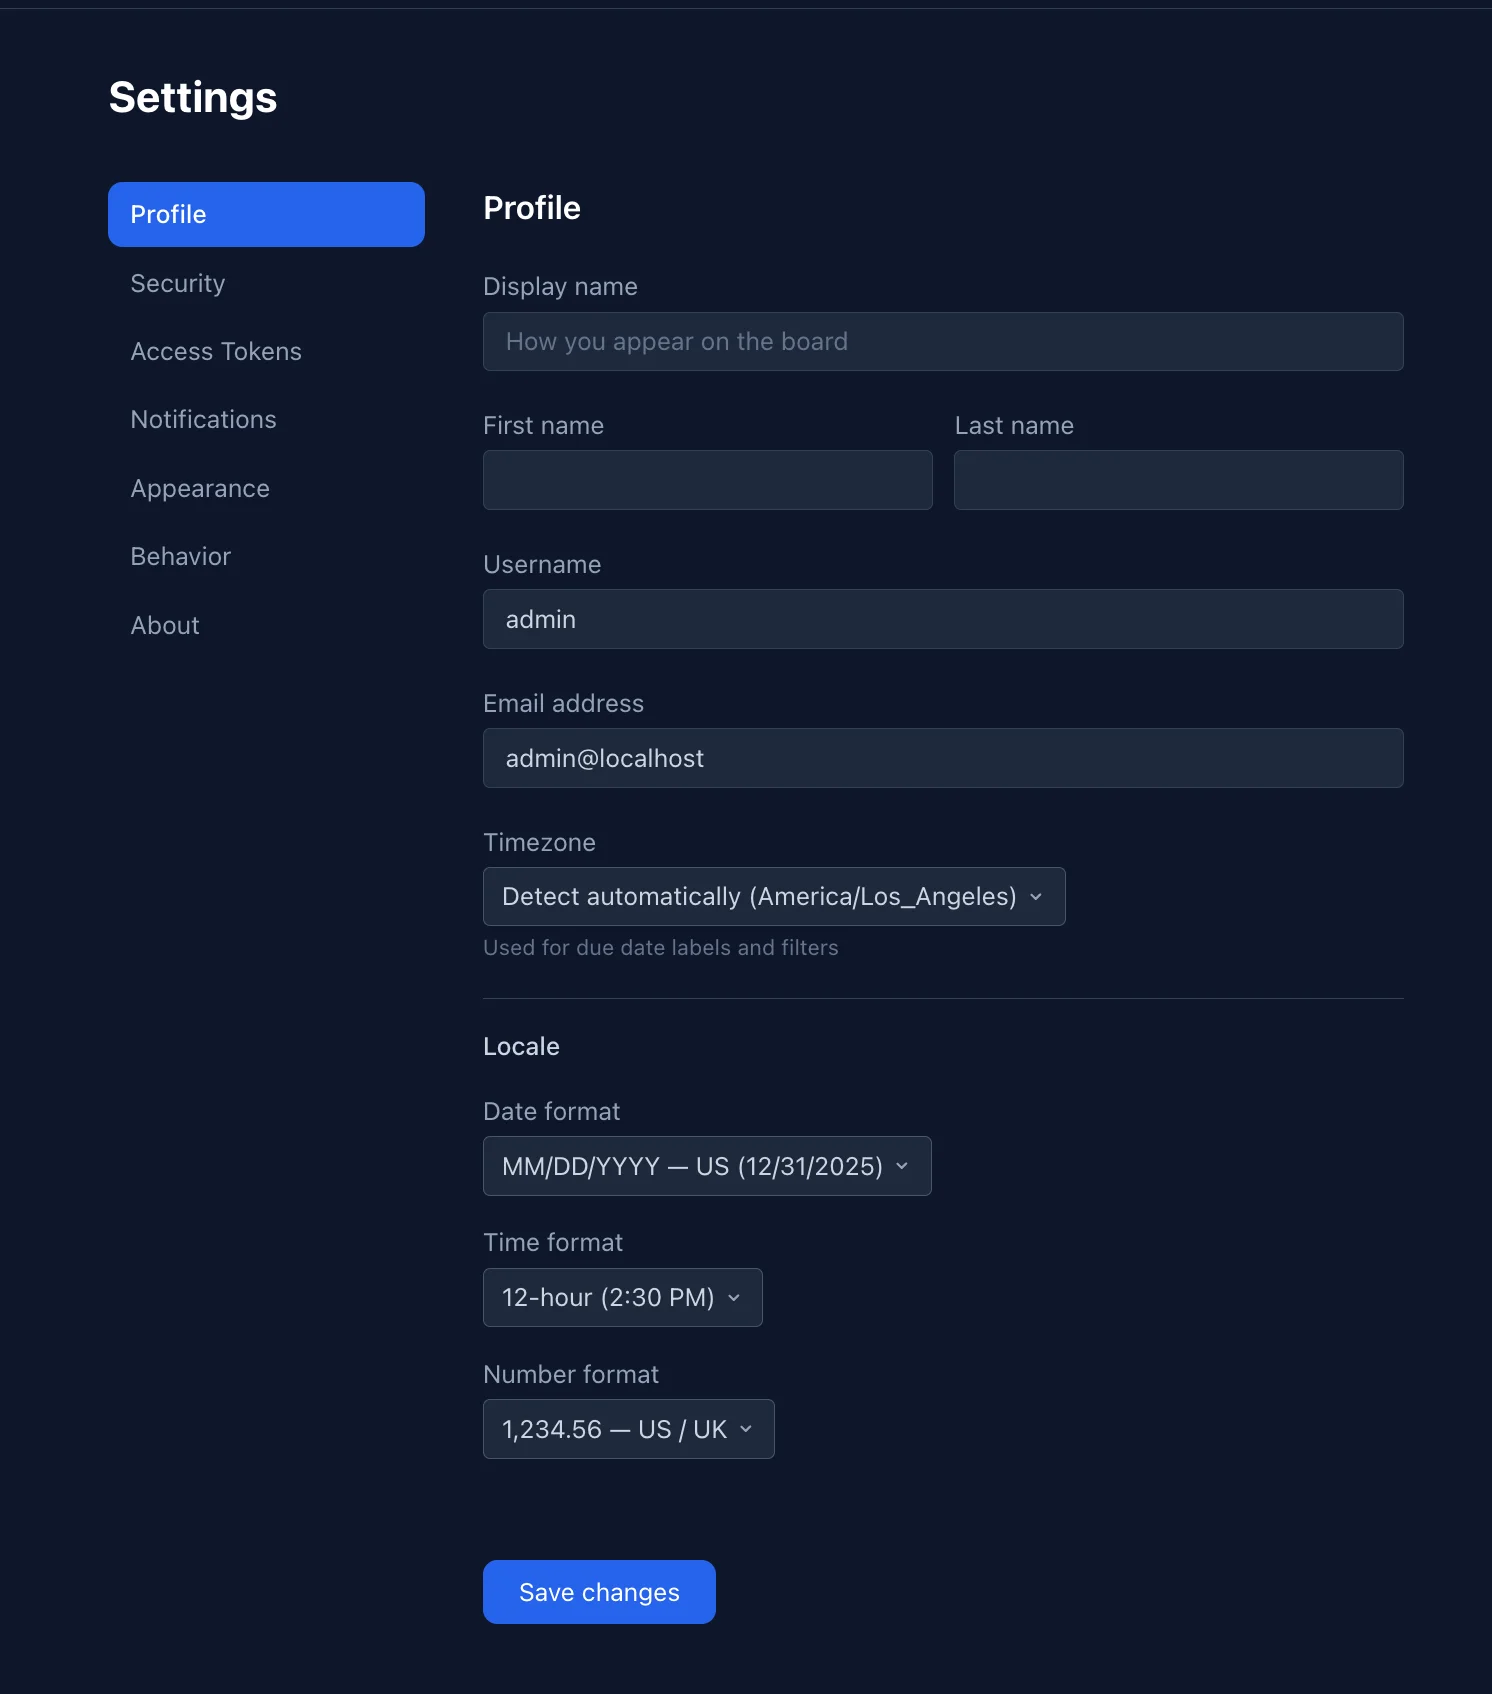Click the Time format chevron arrow
Viewport: 1492px width, 1694px height.
point(733,1297)
